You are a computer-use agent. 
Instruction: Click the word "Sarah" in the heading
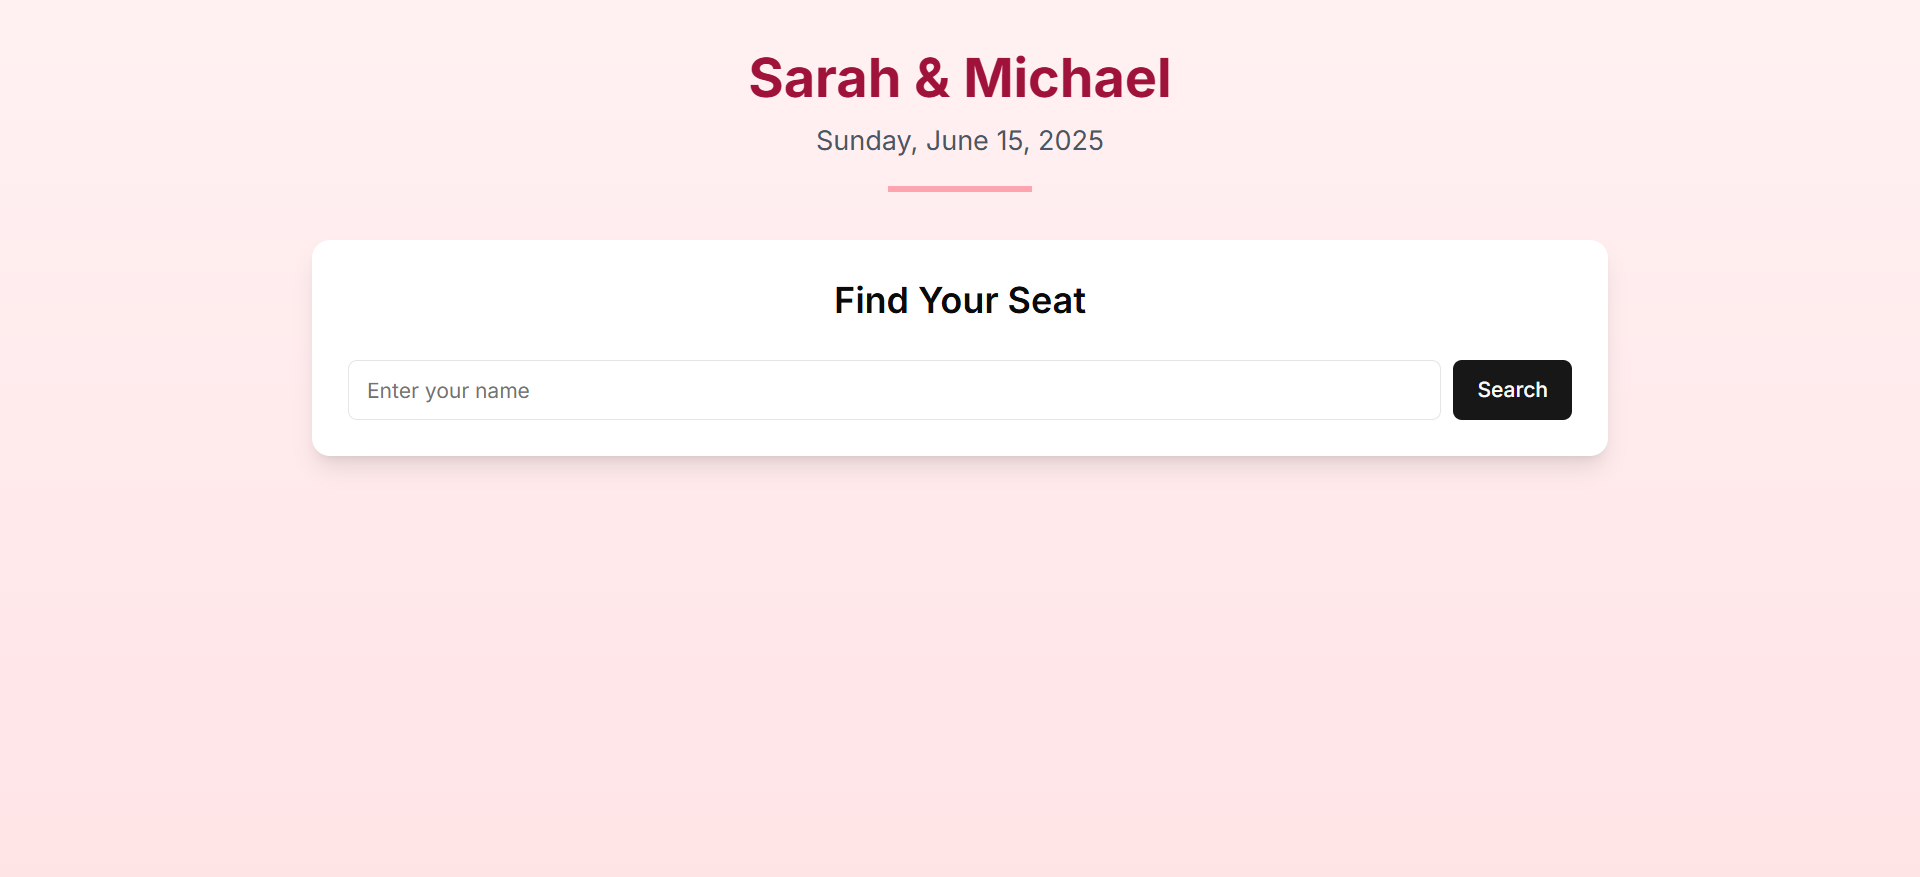tap(824, 78)
